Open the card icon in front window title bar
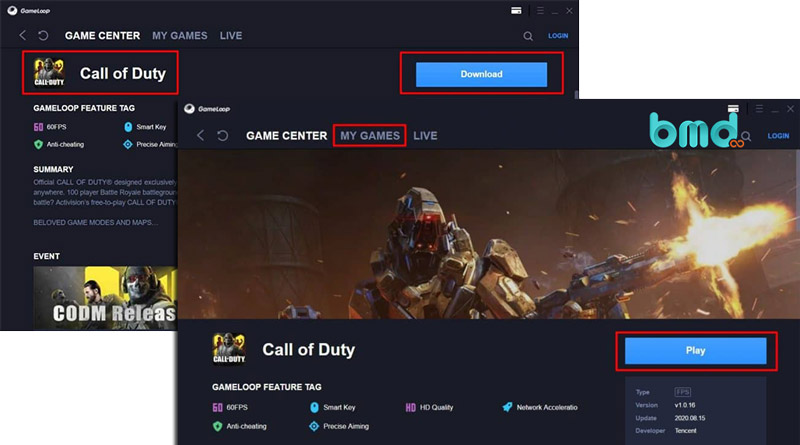The width and height of the screenshot is (800, 445). click(x=733, y=108)
